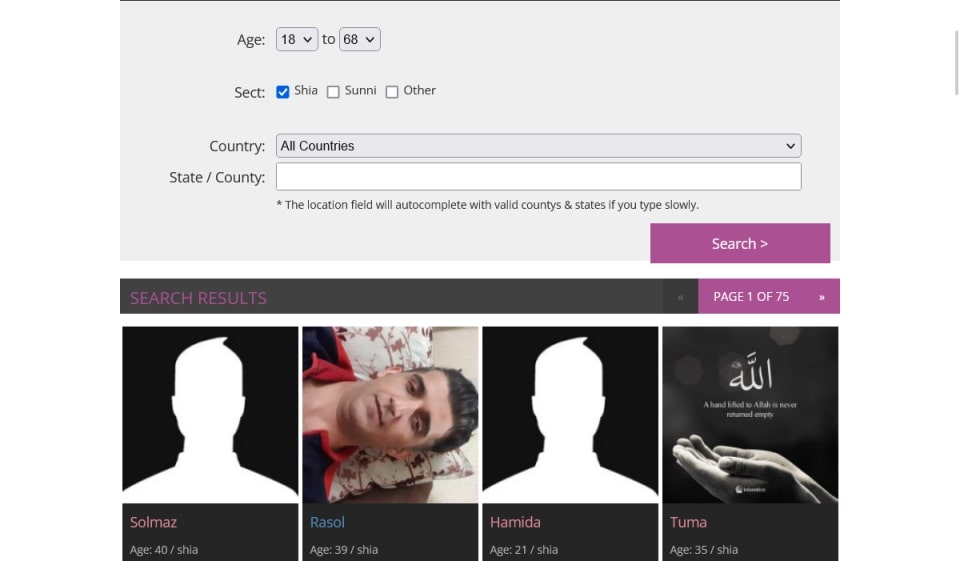Click Rasol's profile photo
The width and height of the screenshot is (960, 561).
tap(390, 414)
